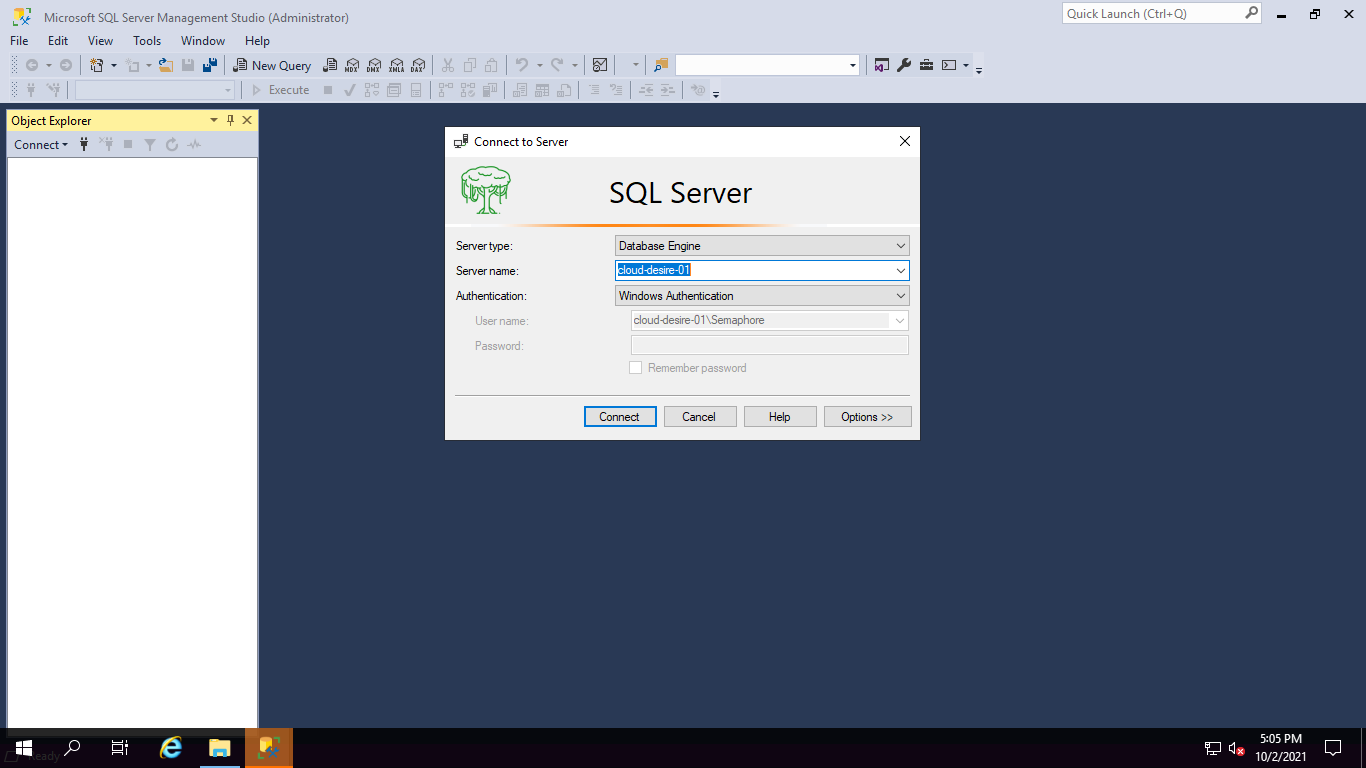Open the Authentication dropdown
This screenshot has width=1366, height=768.
coord(762,296)
